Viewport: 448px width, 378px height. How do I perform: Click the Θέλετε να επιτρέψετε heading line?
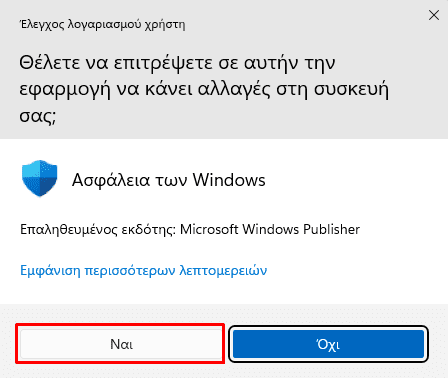(177, 63)
